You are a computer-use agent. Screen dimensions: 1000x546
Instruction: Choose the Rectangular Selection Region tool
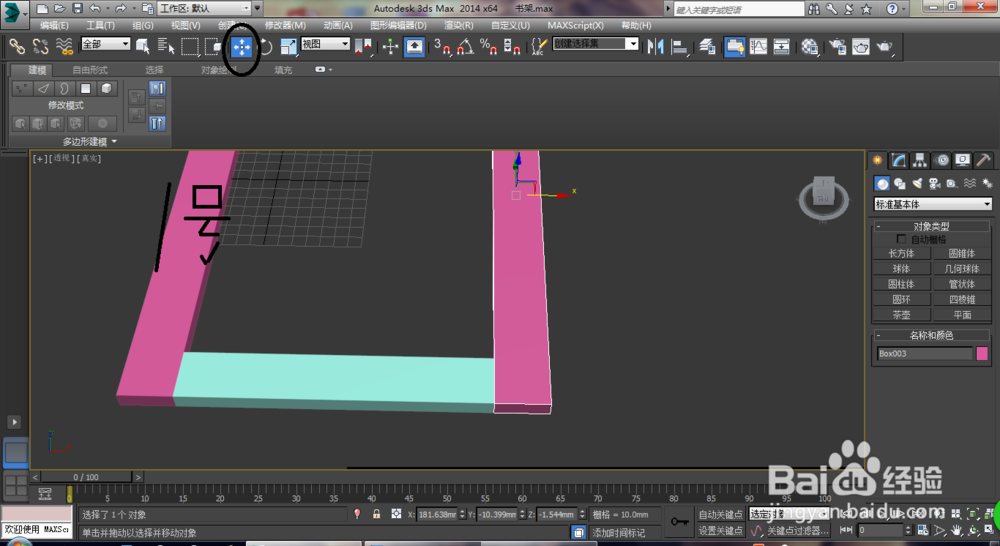[189, 46]
